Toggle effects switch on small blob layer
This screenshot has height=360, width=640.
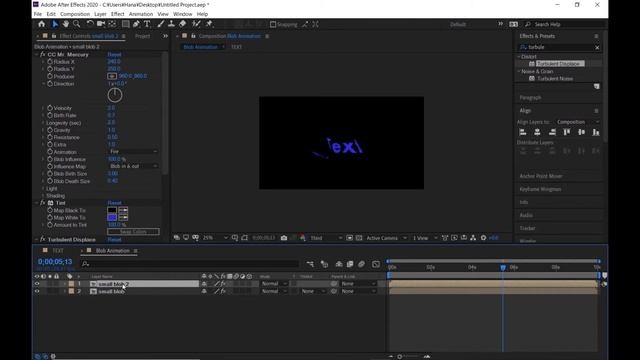223,291
